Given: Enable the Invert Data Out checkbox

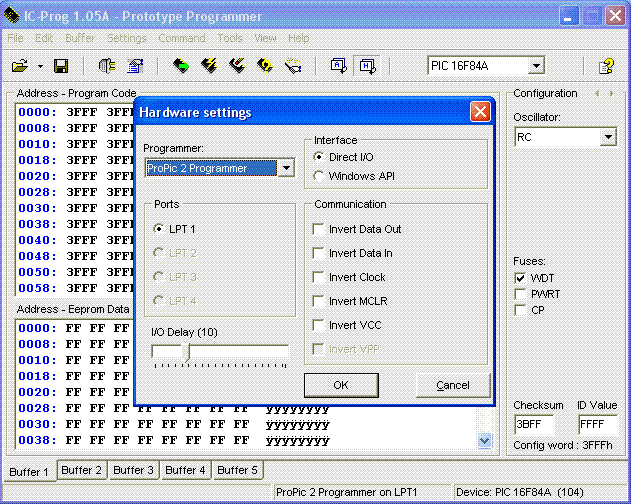Looking at the screenshot, I should (x=318, y=229).
